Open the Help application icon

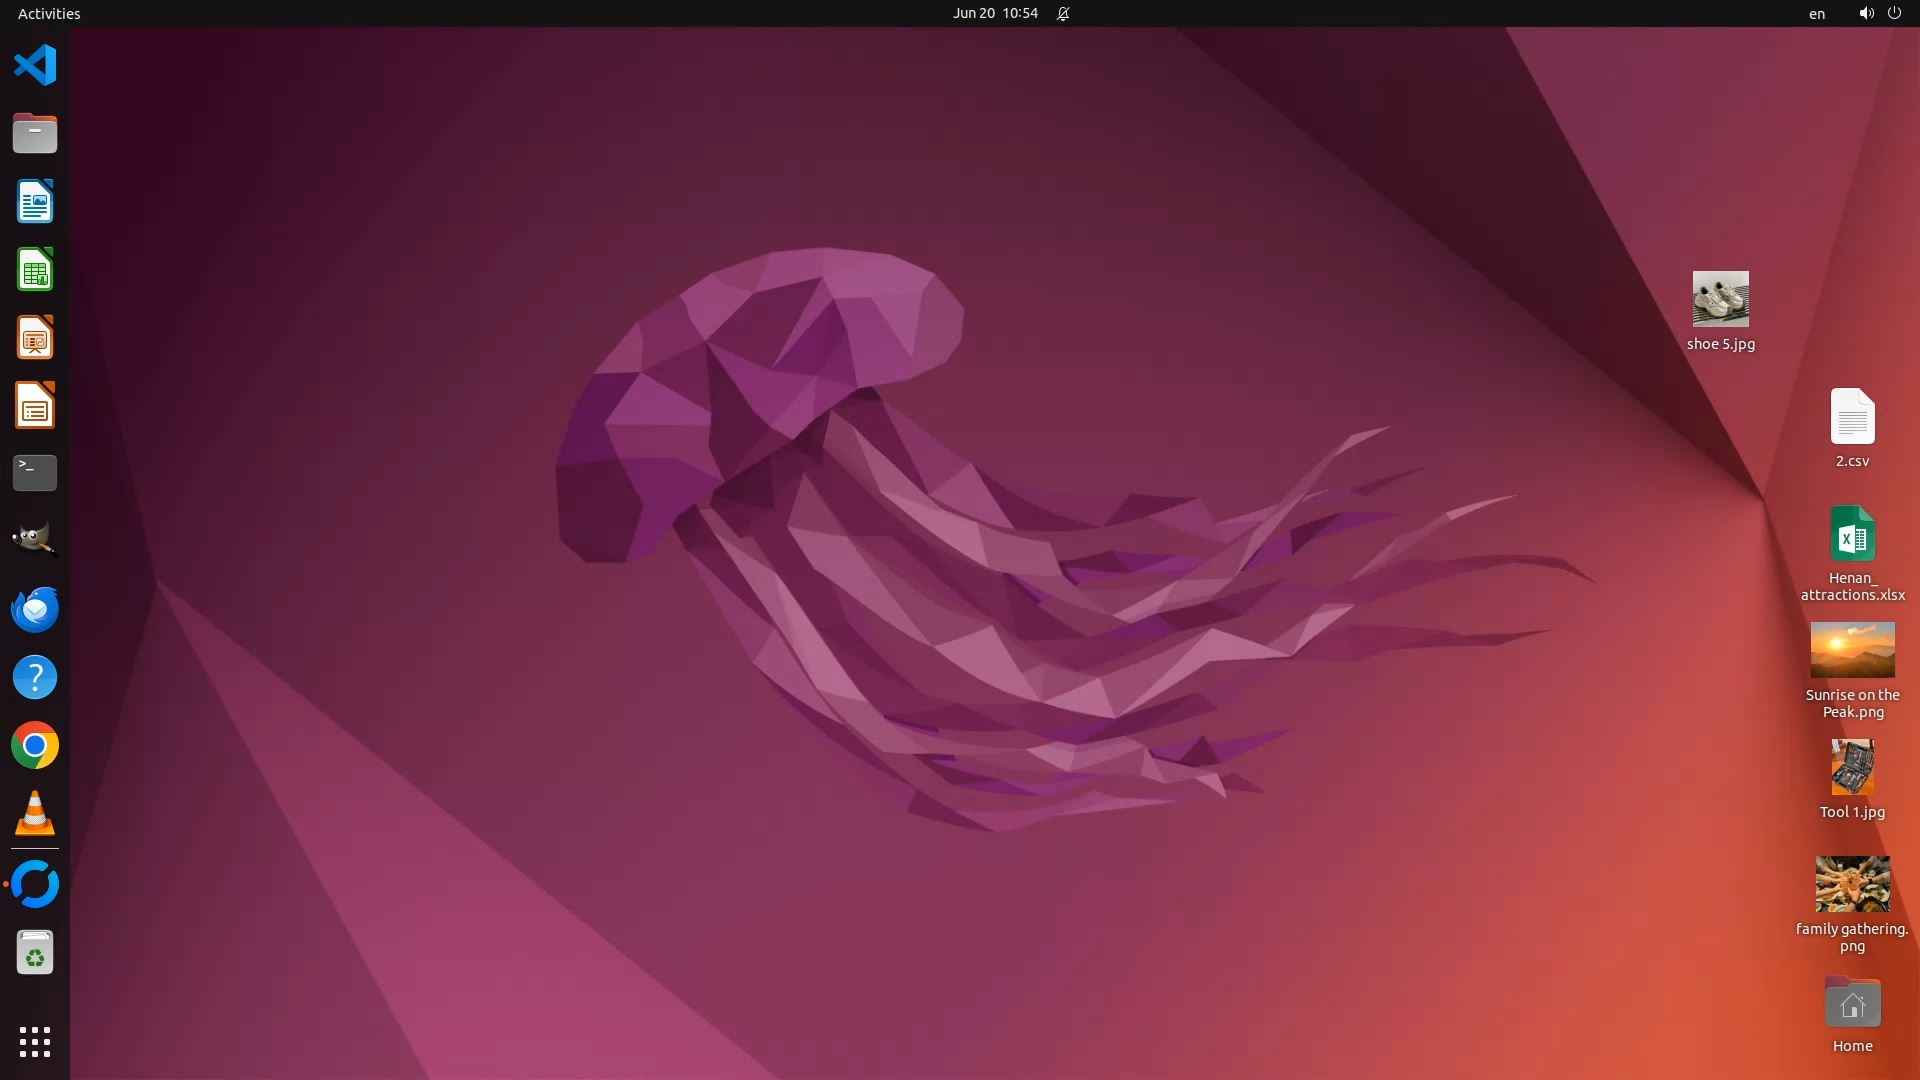35,677
